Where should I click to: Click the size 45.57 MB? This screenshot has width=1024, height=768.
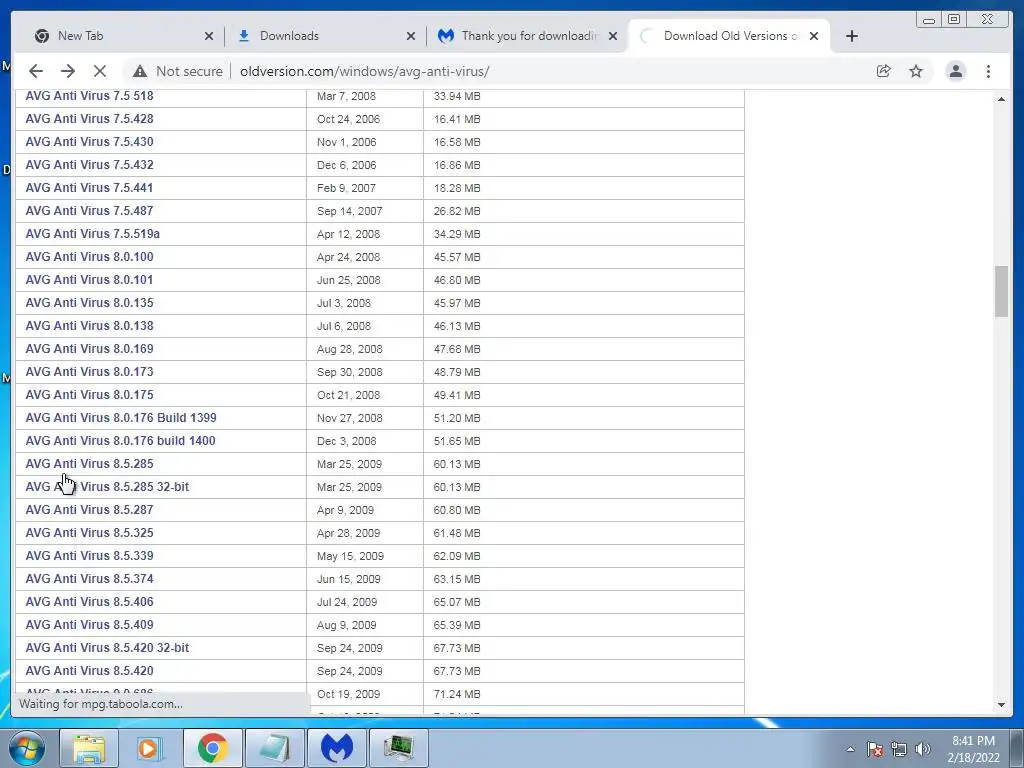coord(457,257)
